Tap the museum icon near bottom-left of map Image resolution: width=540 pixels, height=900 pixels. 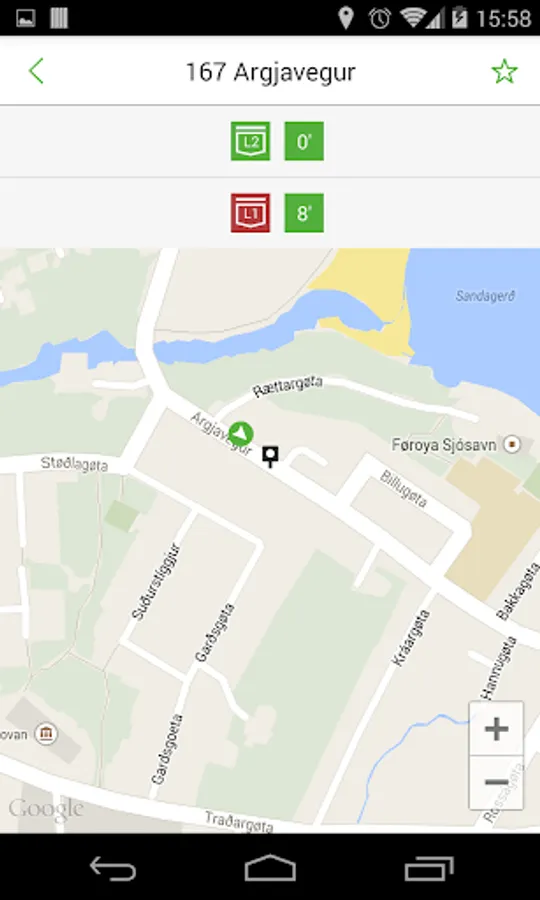[45, 734]
